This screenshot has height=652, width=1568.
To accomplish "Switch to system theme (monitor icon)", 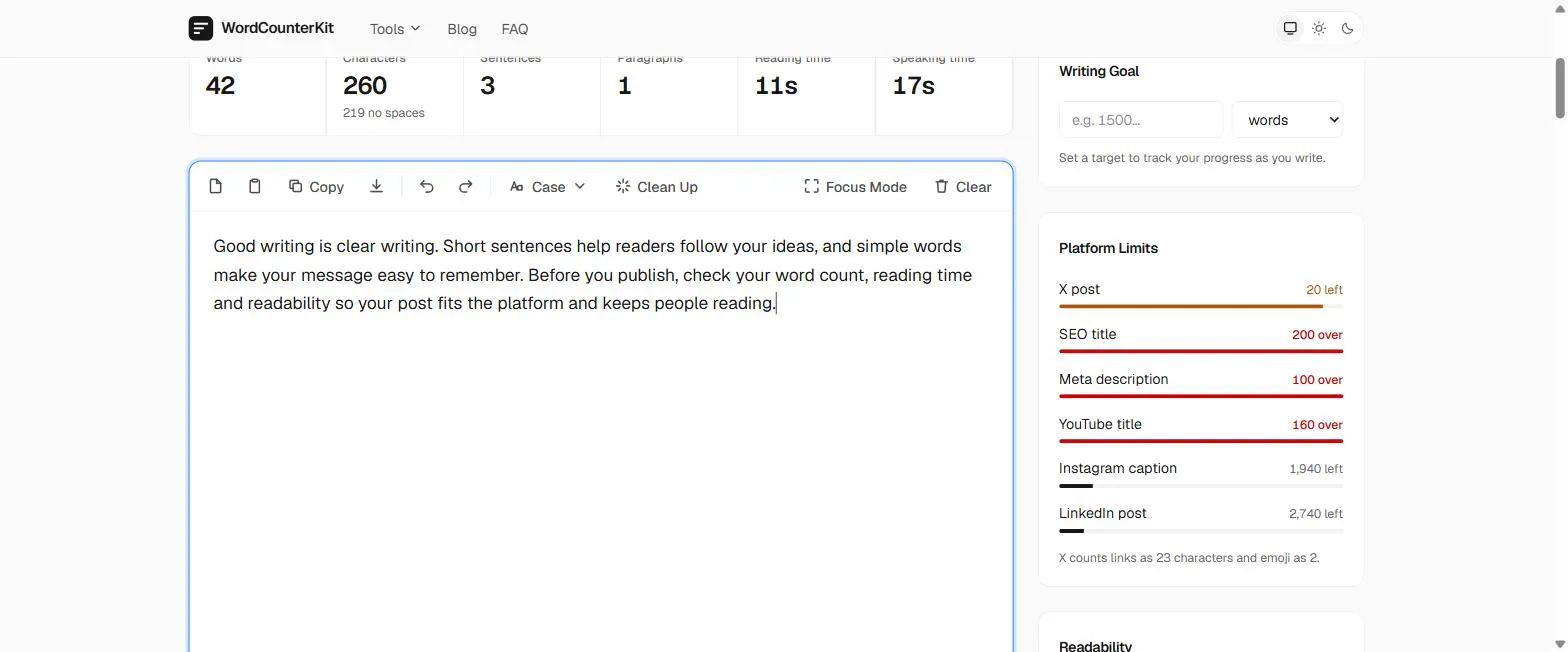I will [x=1291, y=28].
